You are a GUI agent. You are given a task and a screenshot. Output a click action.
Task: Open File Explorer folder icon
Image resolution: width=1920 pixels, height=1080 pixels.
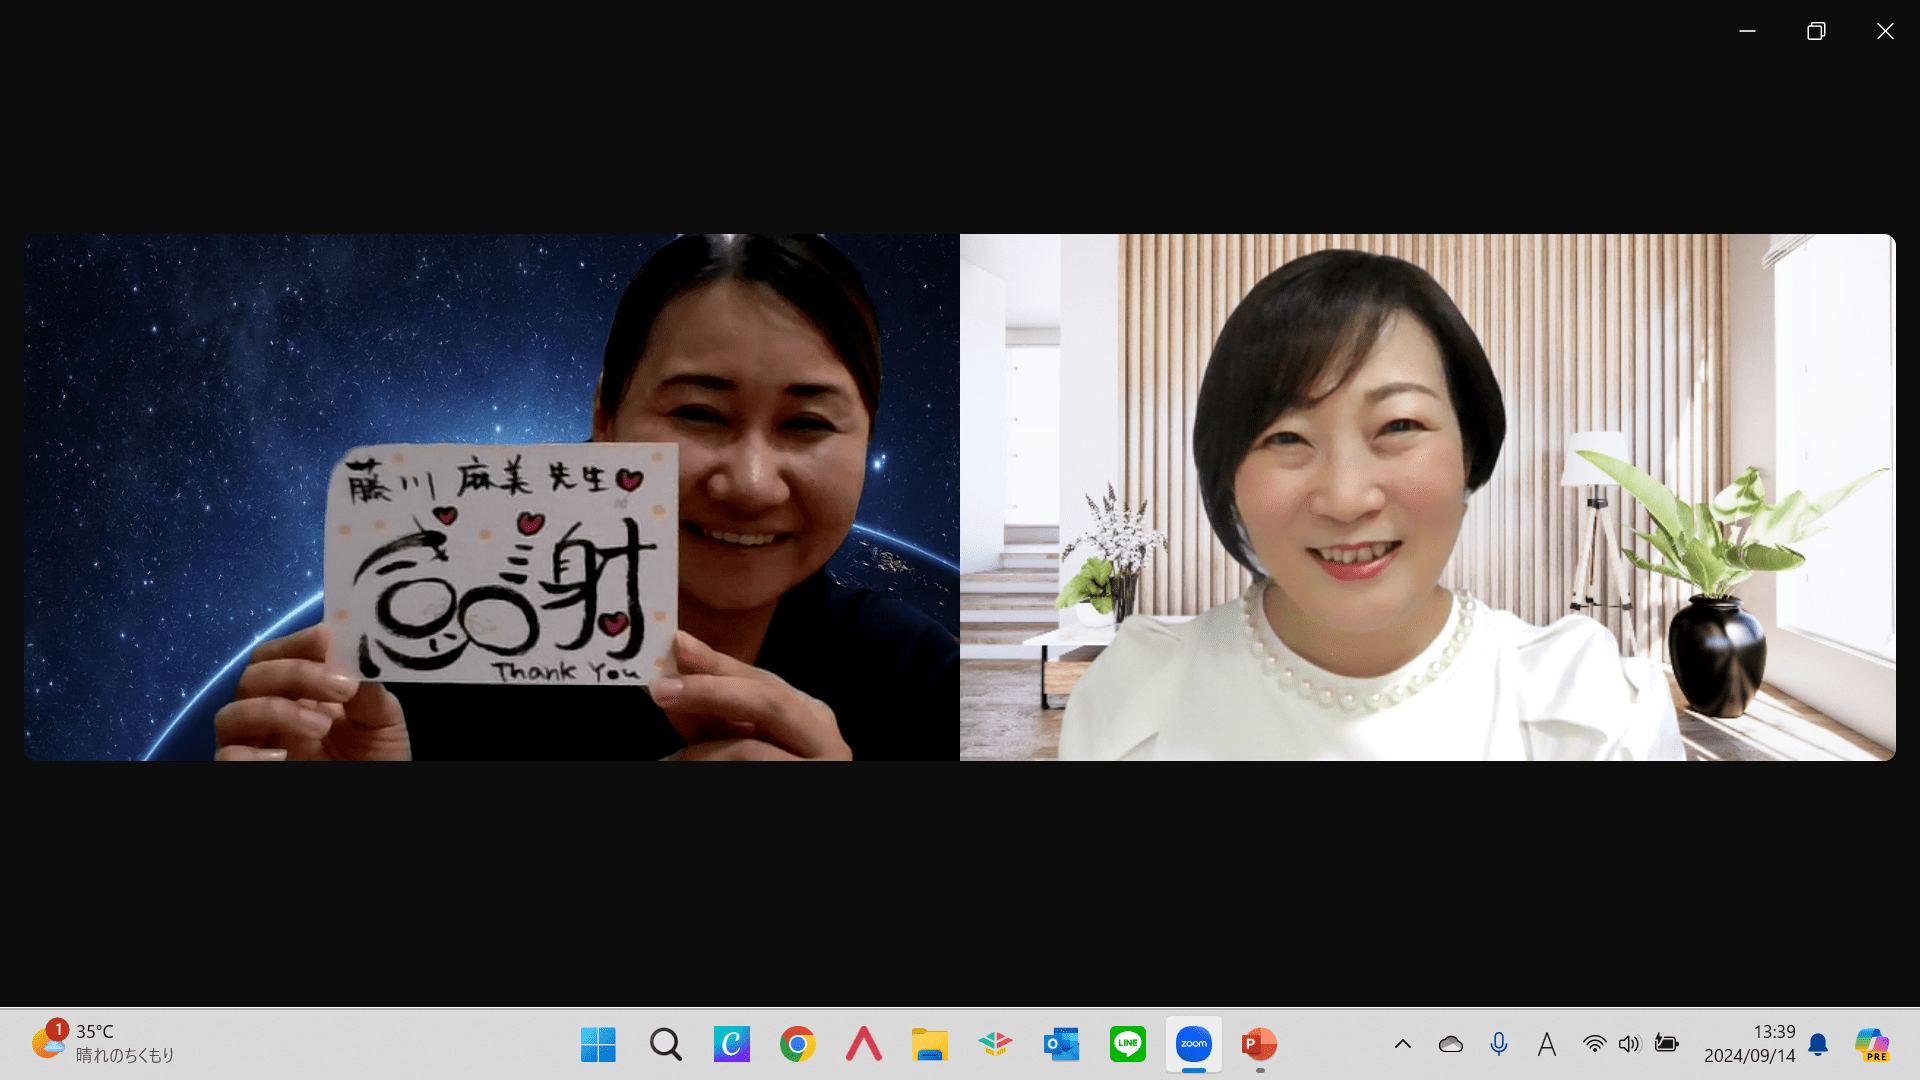coord(929,1044)
